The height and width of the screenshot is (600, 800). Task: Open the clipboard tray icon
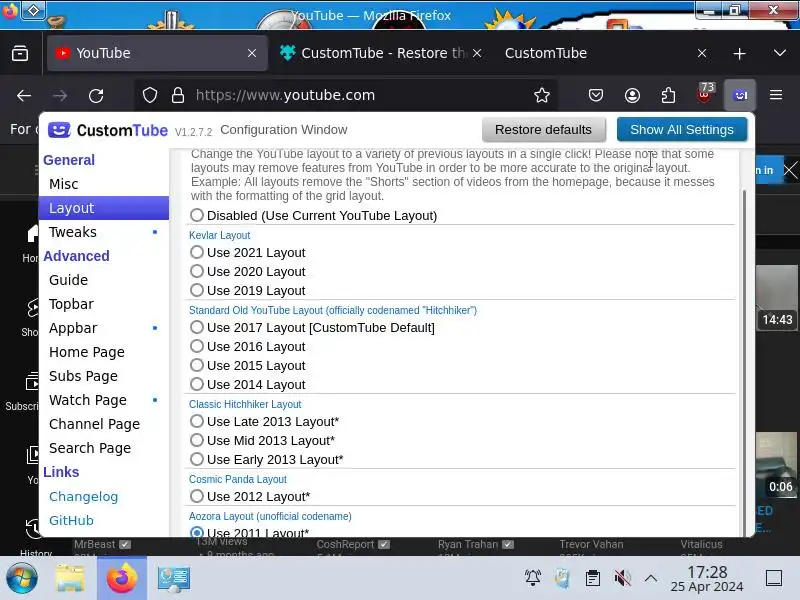pos(592,578)
